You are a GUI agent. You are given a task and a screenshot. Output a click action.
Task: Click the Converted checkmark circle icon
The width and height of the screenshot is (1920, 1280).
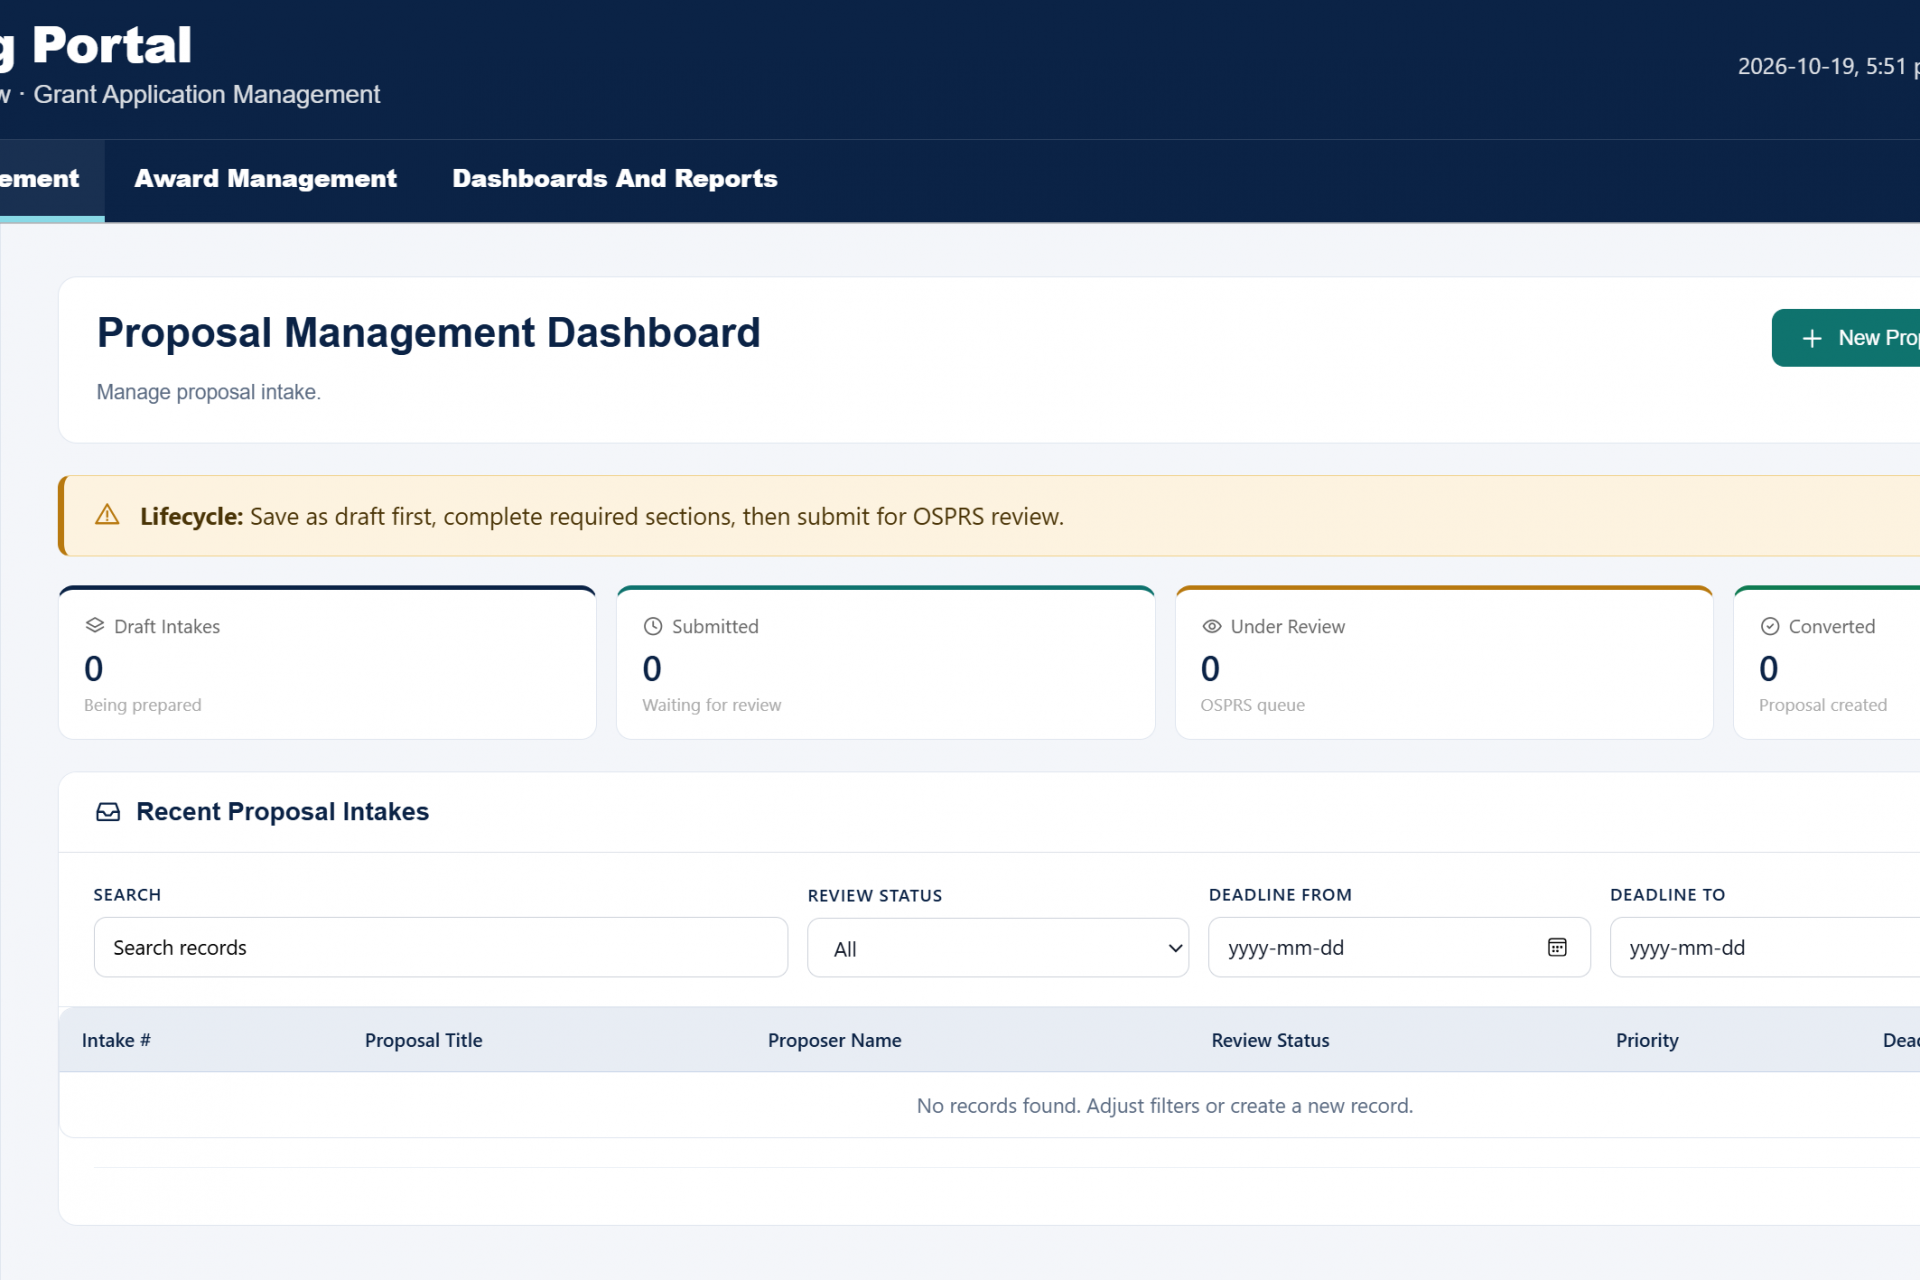[1770, 626]
